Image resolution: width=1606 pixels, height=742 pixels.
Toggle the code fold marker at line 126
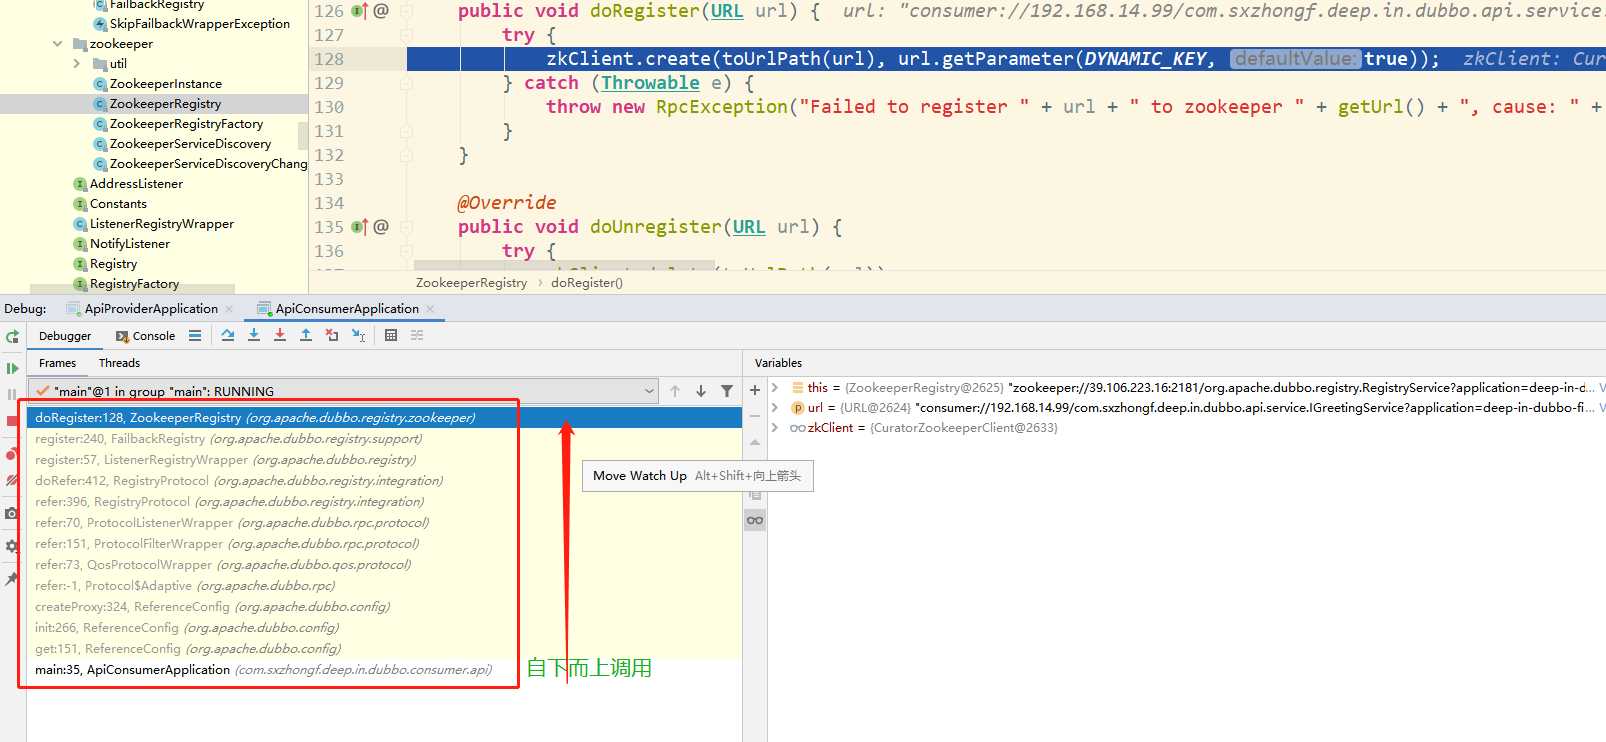[406, 11]
